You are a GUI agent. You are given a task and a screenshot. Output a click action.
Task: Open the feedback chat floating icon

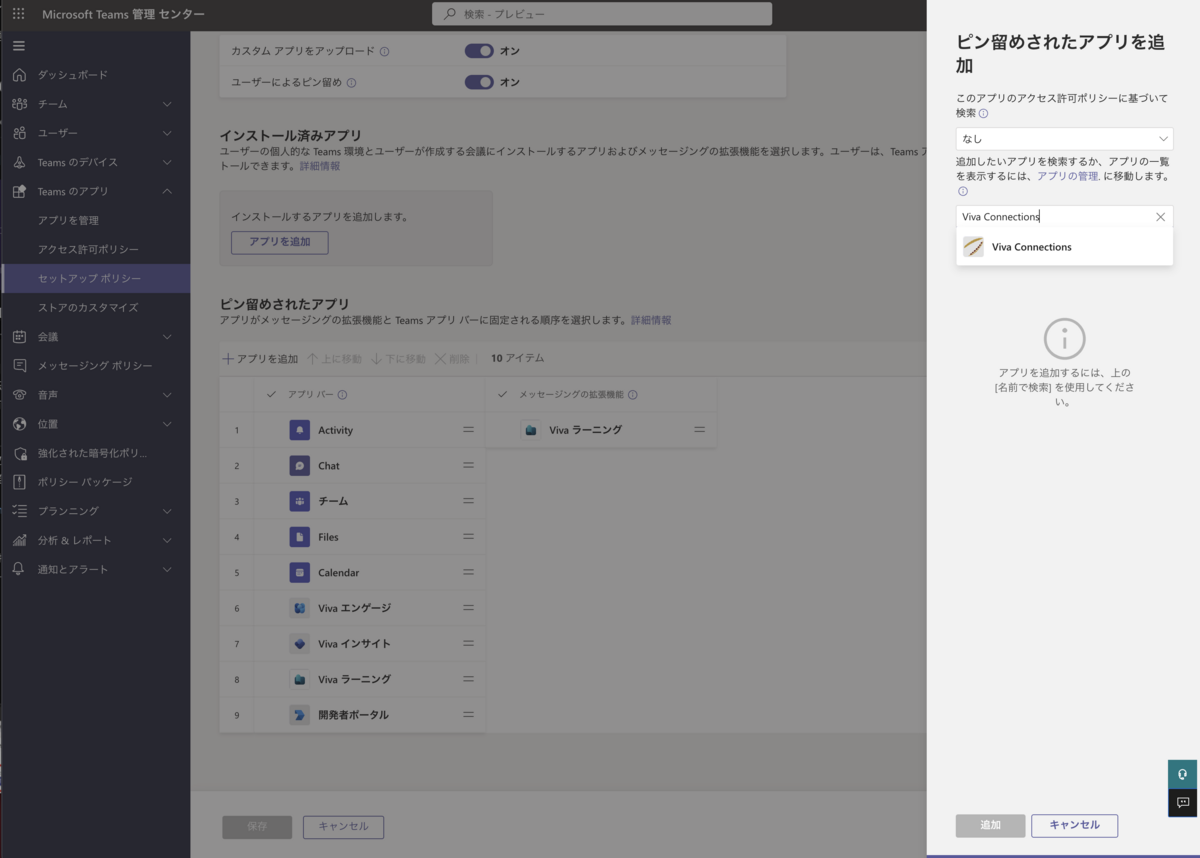tap(1183, 802)
